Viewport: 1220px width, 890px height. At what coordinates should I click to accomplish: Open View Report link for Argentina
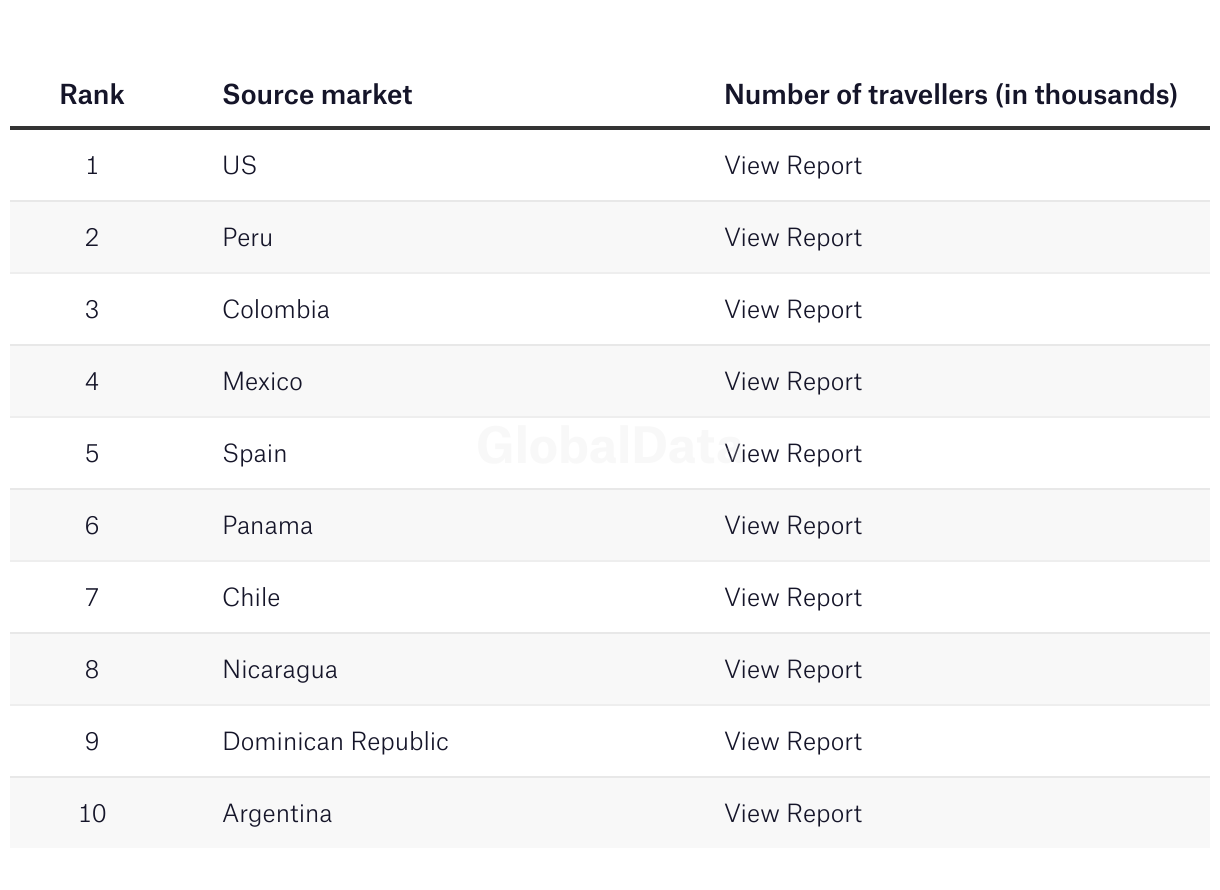pyautogui.click(x=793, y=813)
